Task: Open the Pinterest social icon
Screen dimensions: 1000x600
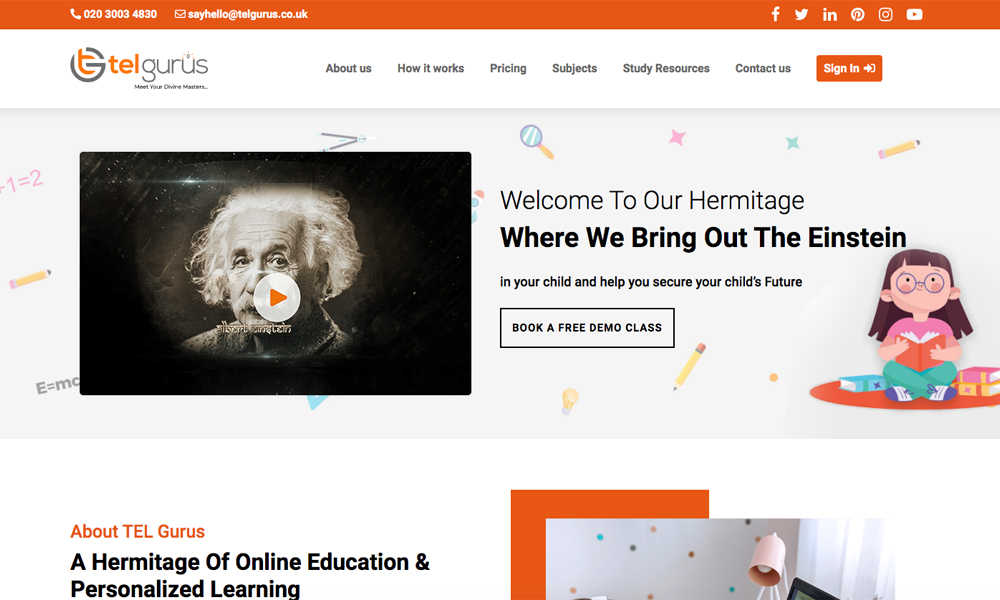Action: click(857, 14)
